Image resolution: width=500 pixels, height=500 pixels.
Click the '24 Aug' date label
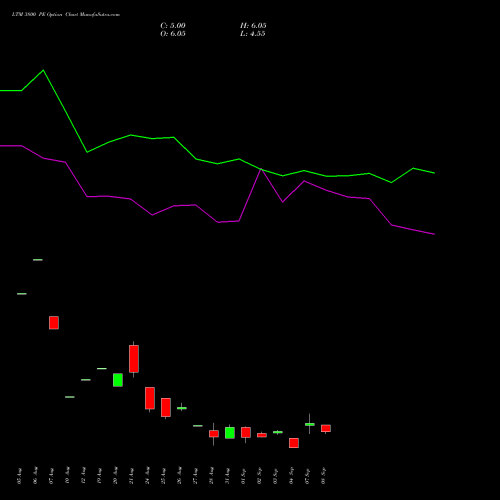tap(147, 476)
